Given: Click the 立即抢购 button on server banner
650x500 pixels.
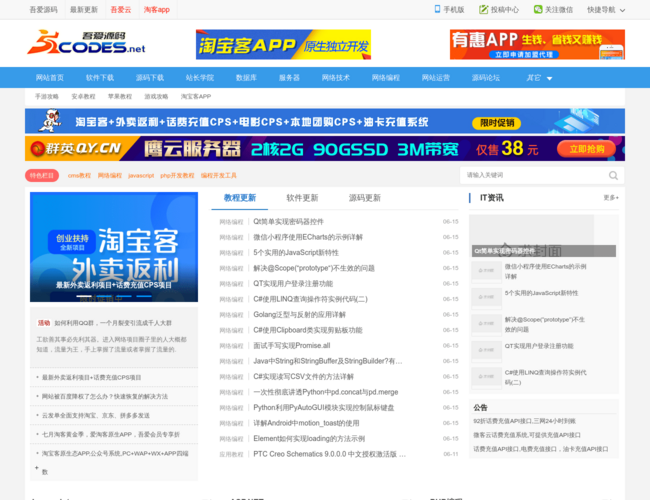Looking at the screenshot, I should [587, 149].
